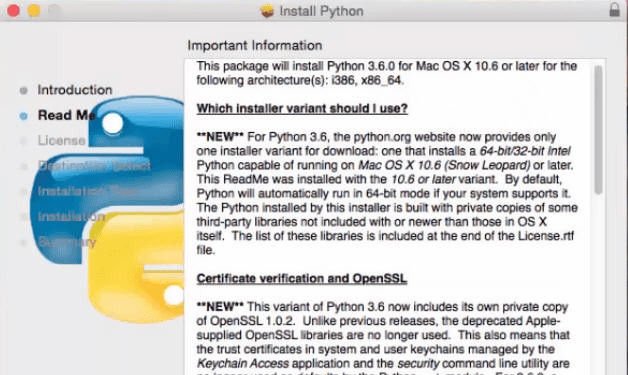Select the Introduction step in sidebar
The width and height of the screenshot is (628, 375).
(x=74, y=90)
